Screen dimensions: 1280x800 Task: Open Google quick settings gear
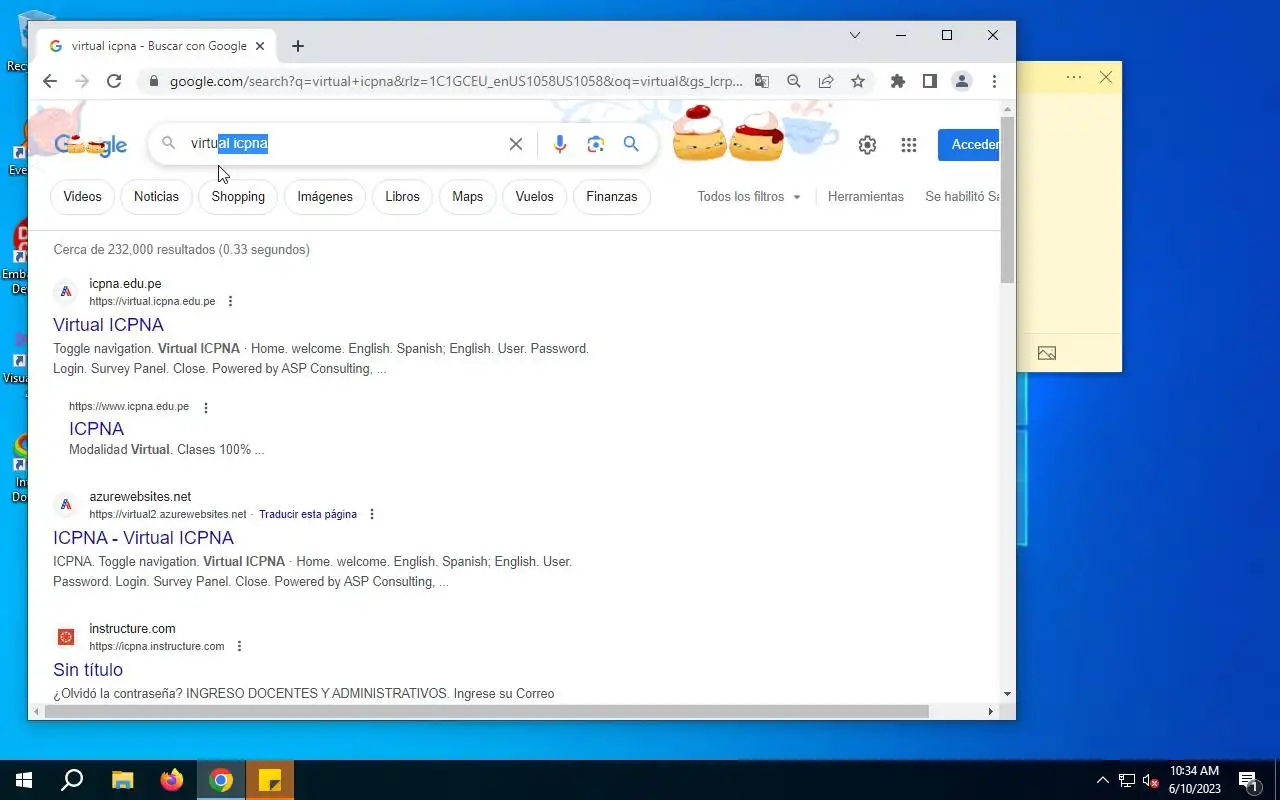point(867,145)
